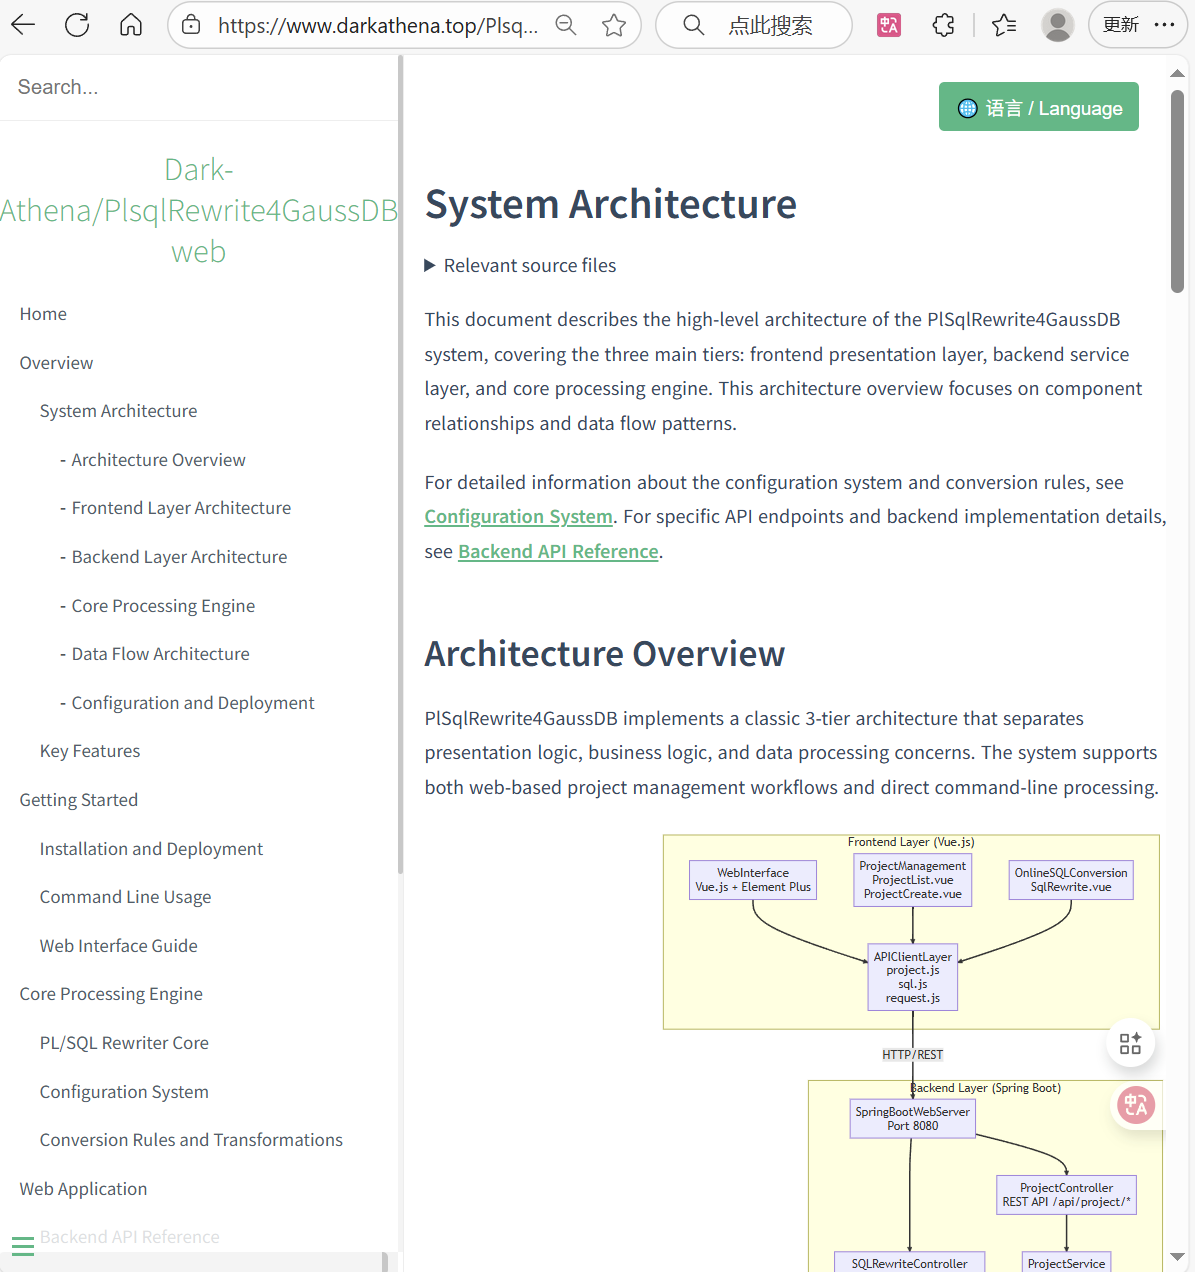Click the page scrollbar down arrow
The width and height of the screenshot is (1195, 1272).
click(1177, 1256)
